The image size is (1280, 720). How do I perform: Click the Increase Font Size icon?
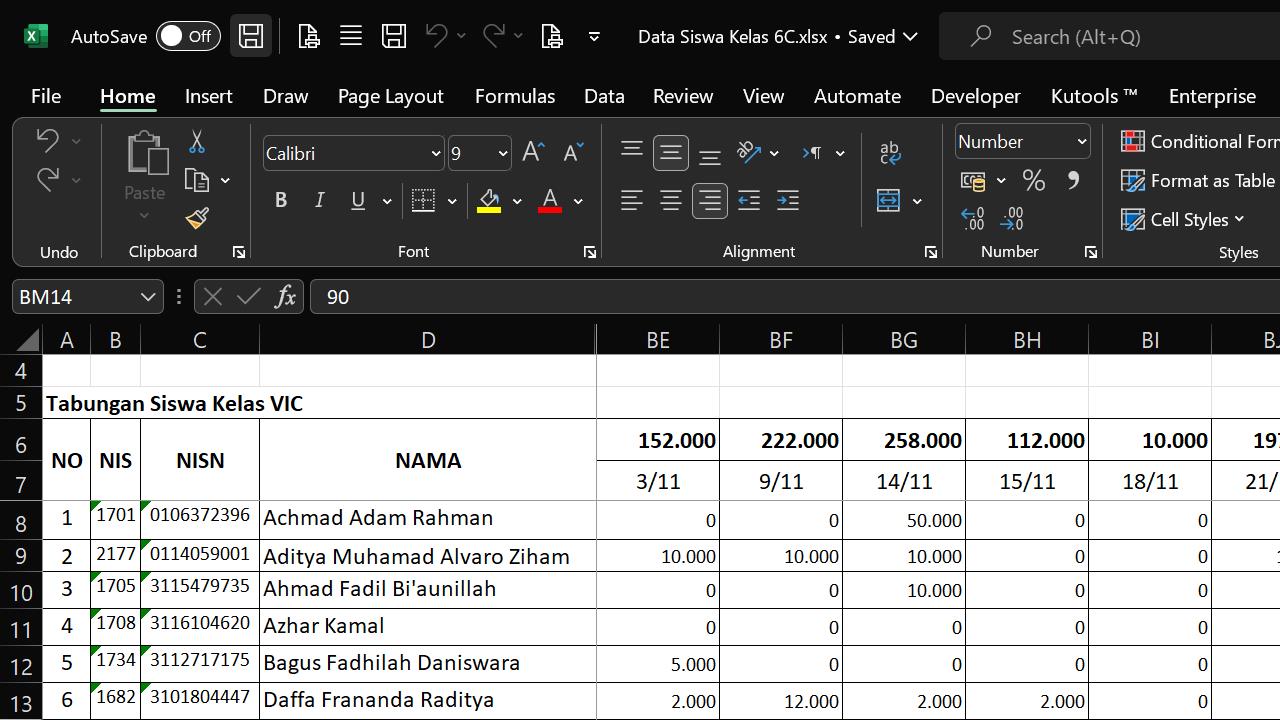pyautogui.click(x=533, y=152)
